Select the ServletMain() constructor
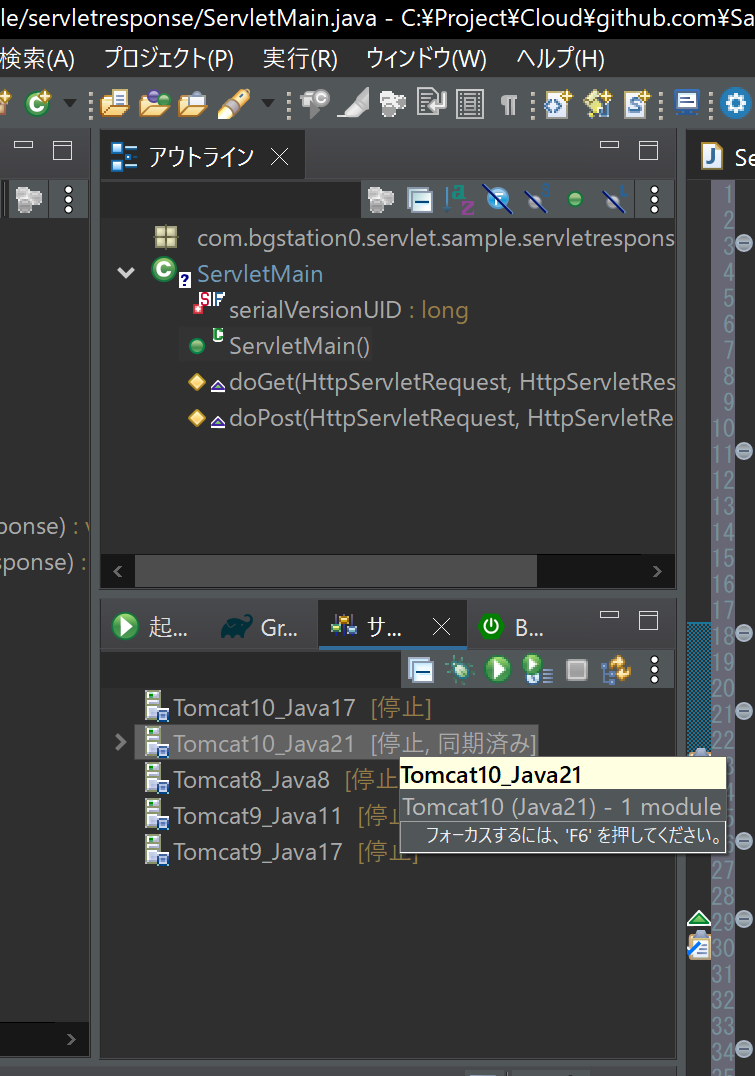The height and width of the screenshot is (1076, 755). click(299, 346)
